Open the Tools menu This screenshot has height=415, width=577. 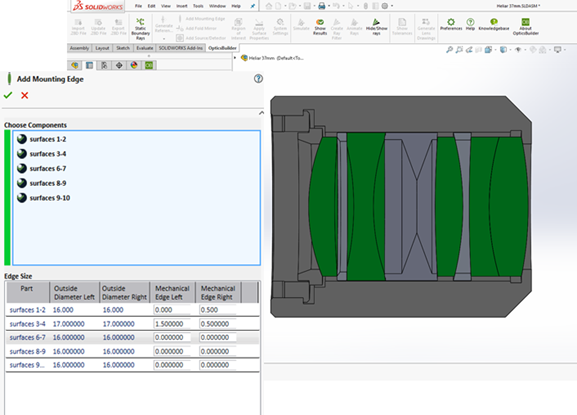pyautogui.click(x=198, y=6)
